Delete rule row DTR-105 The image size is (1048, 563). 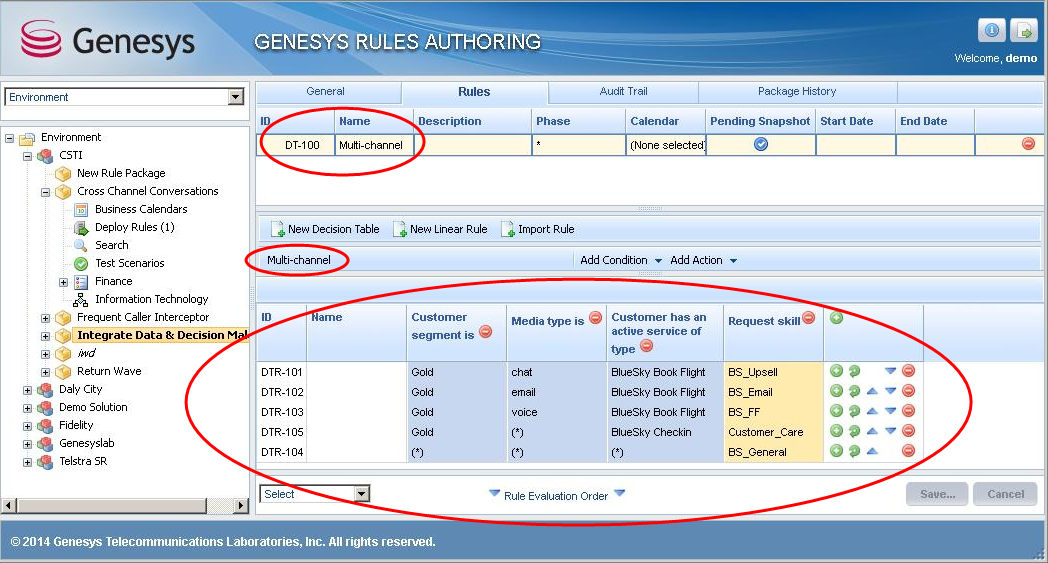[908, 432]
